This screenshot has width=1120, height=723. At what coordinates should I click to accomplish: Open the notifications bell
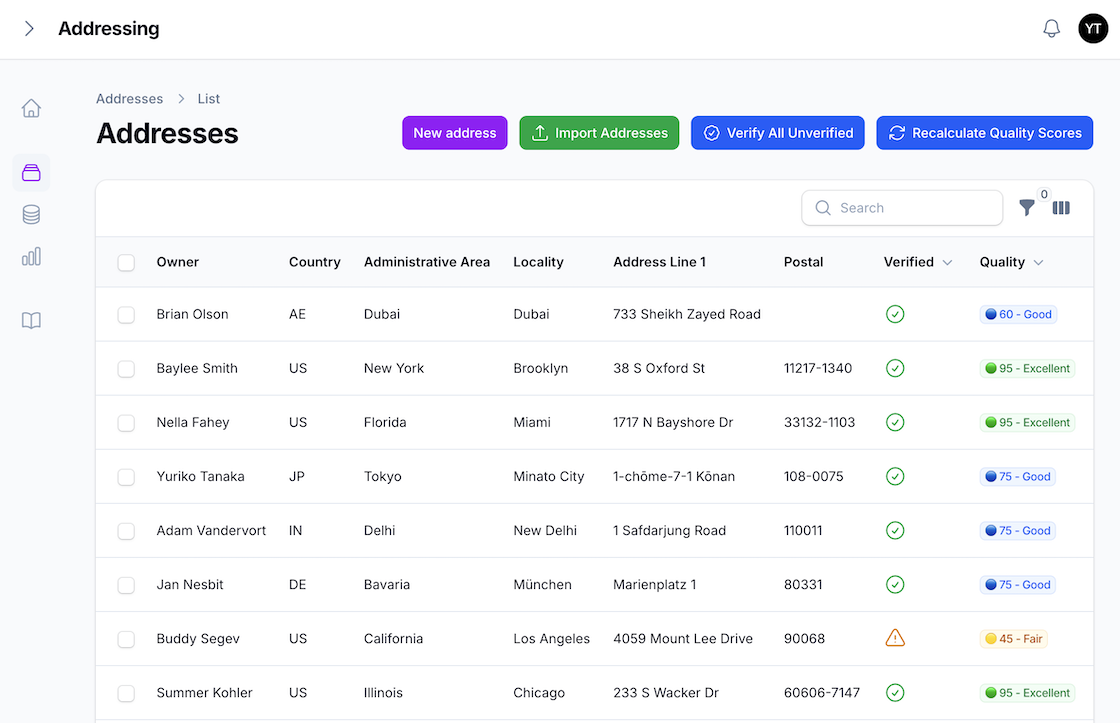[x=1051, y=29]
